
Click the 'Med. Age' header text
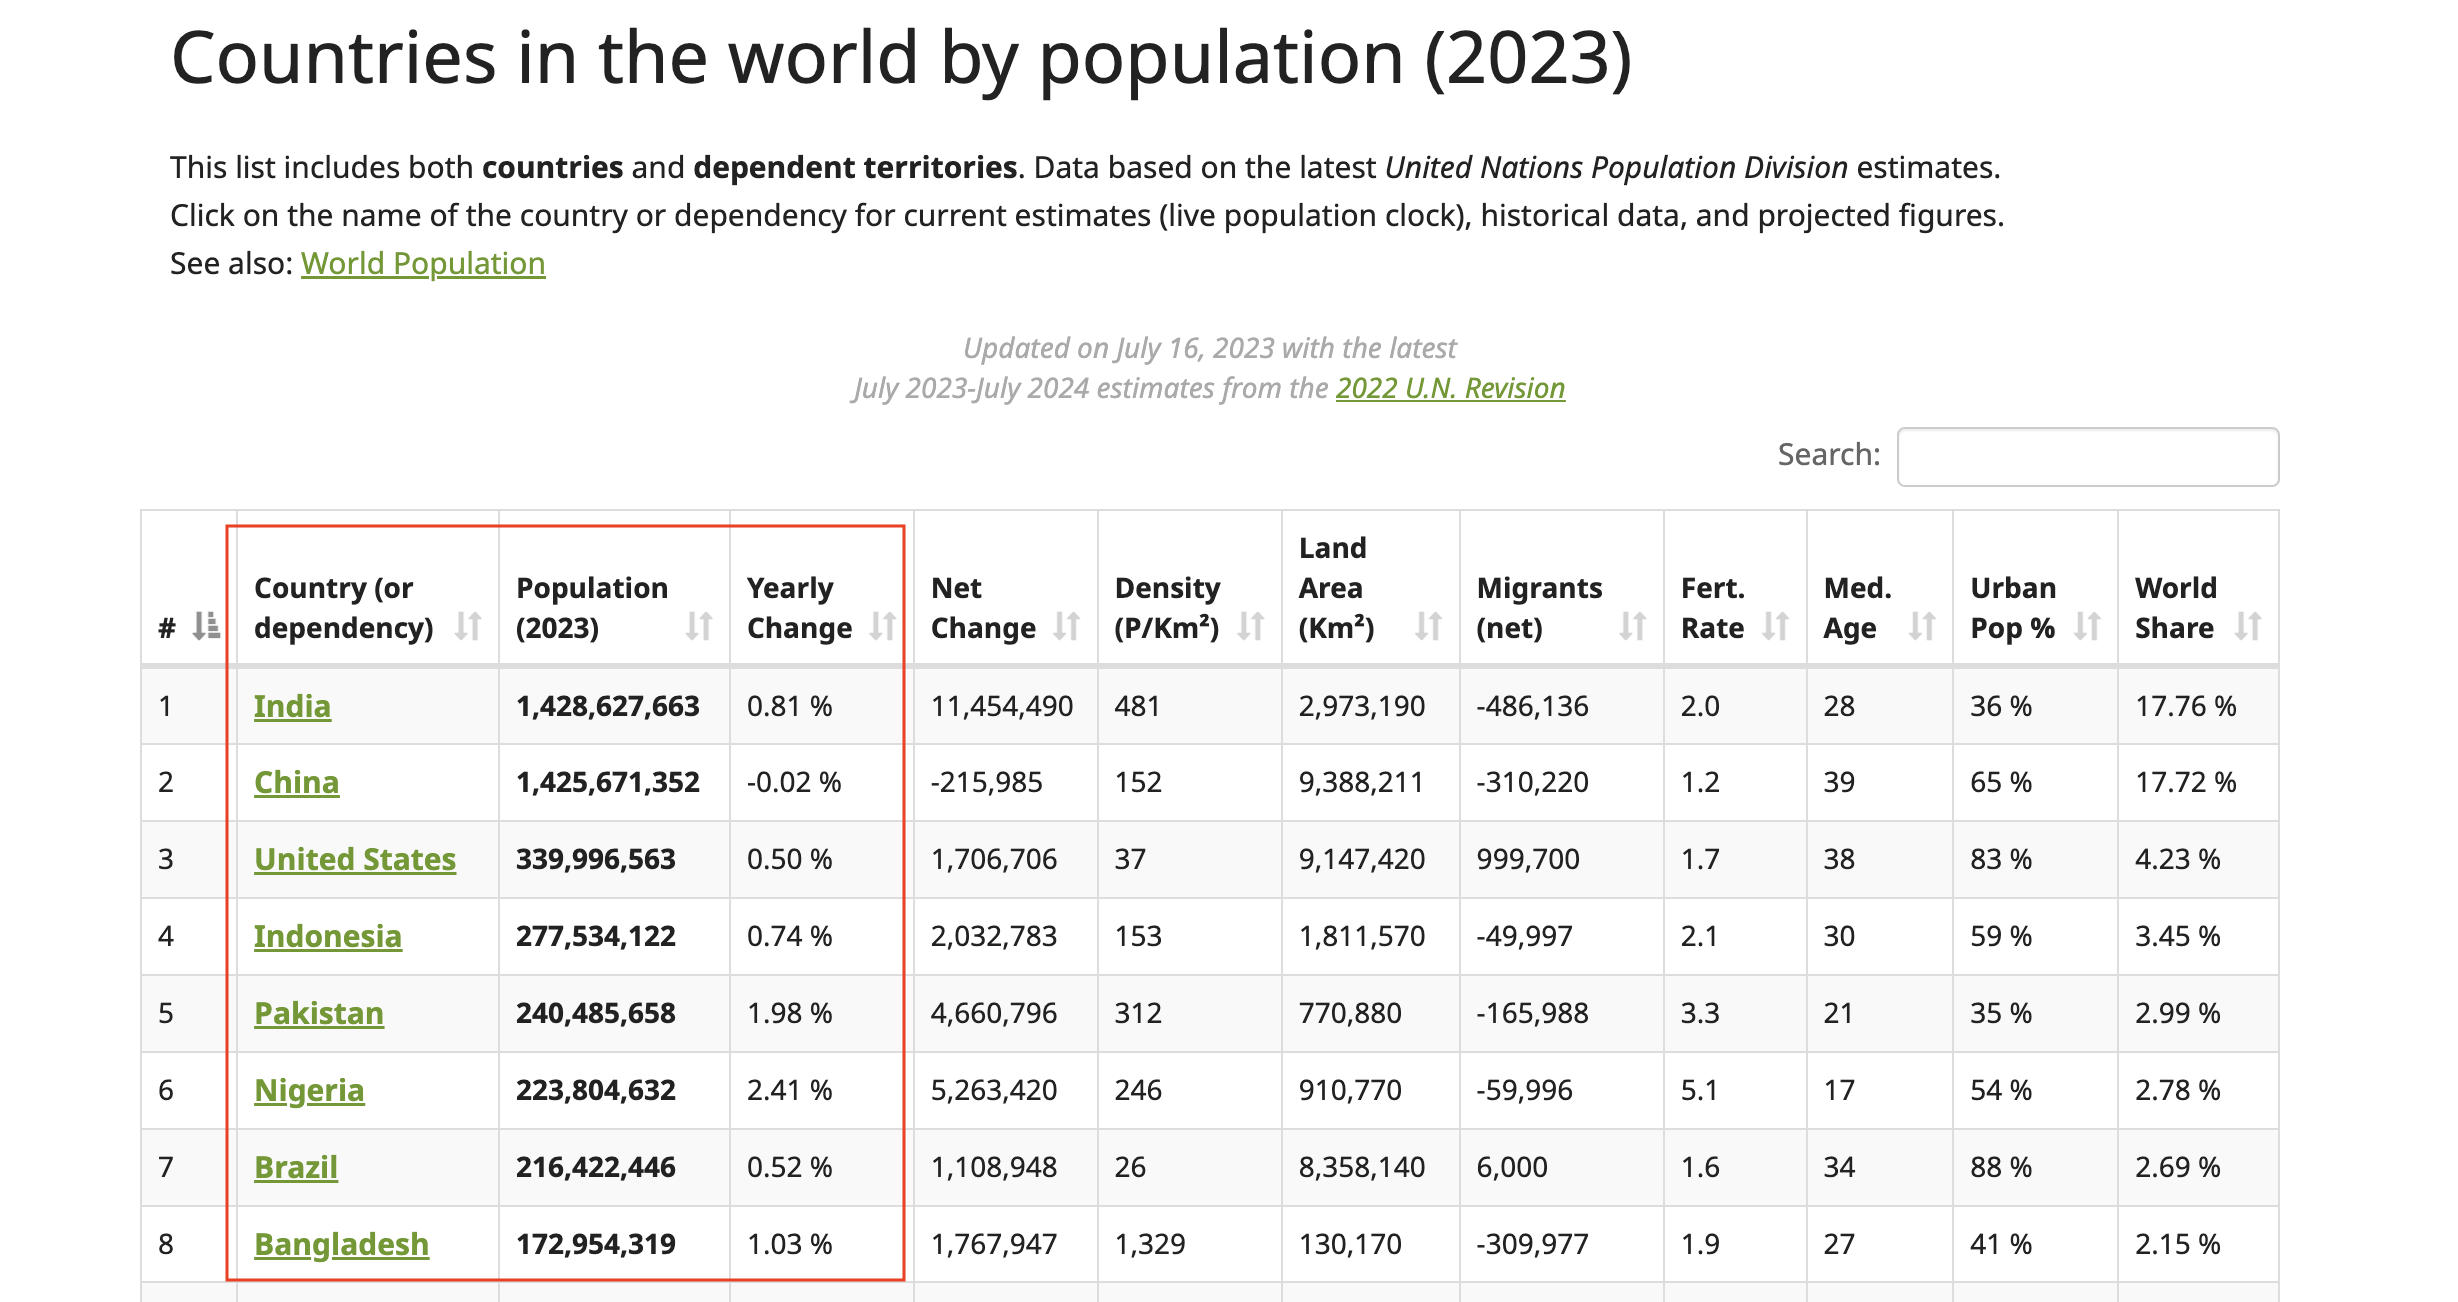point(1858,607)
